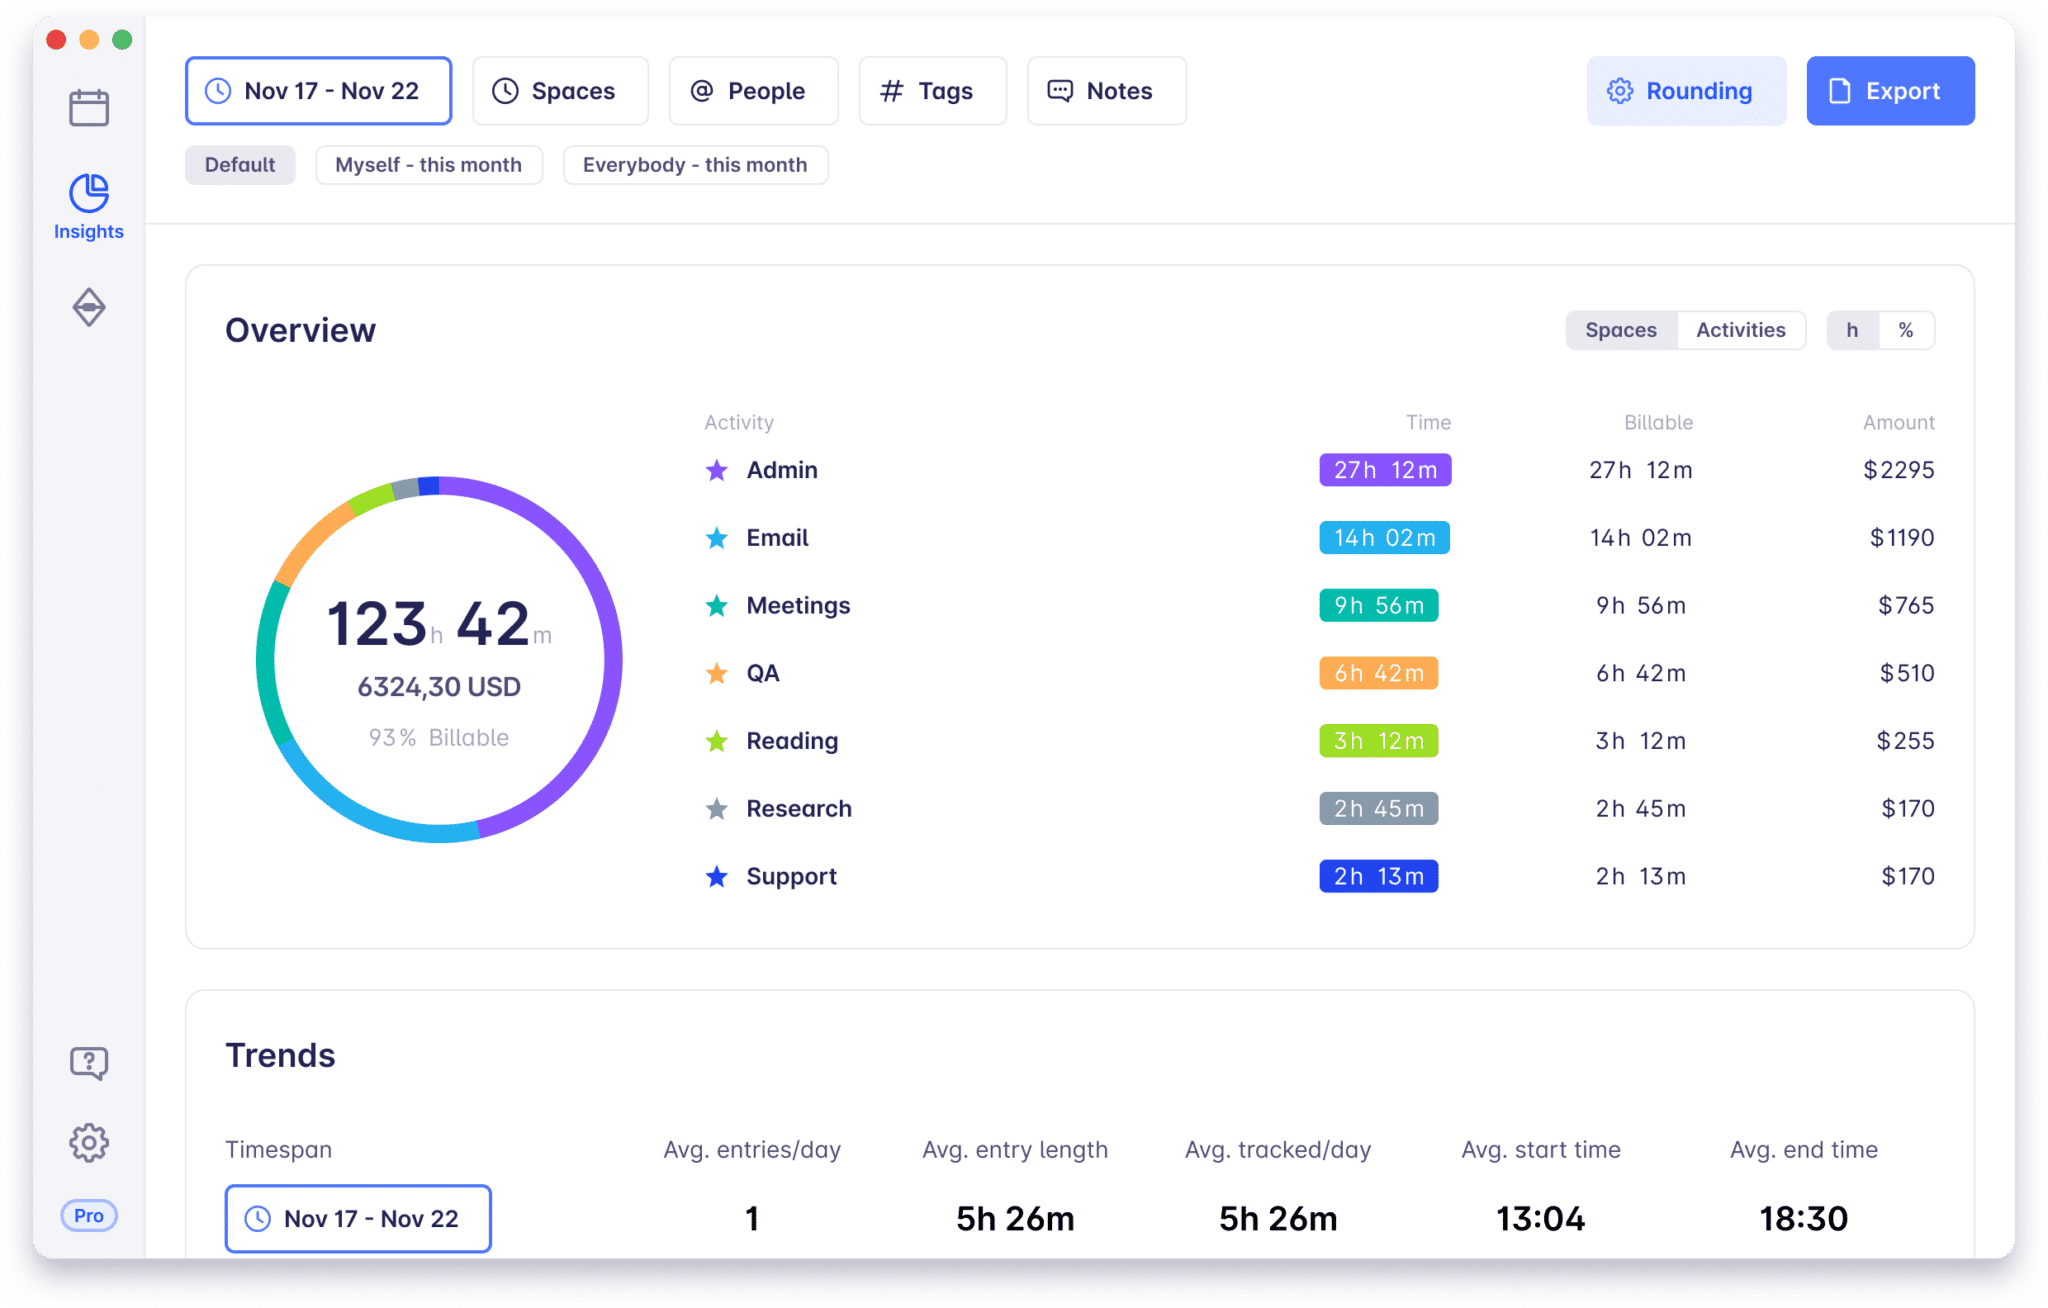Switch to the Activities view
The width and height of the screenshot is (2048, 1308).
pos(1739,330)
